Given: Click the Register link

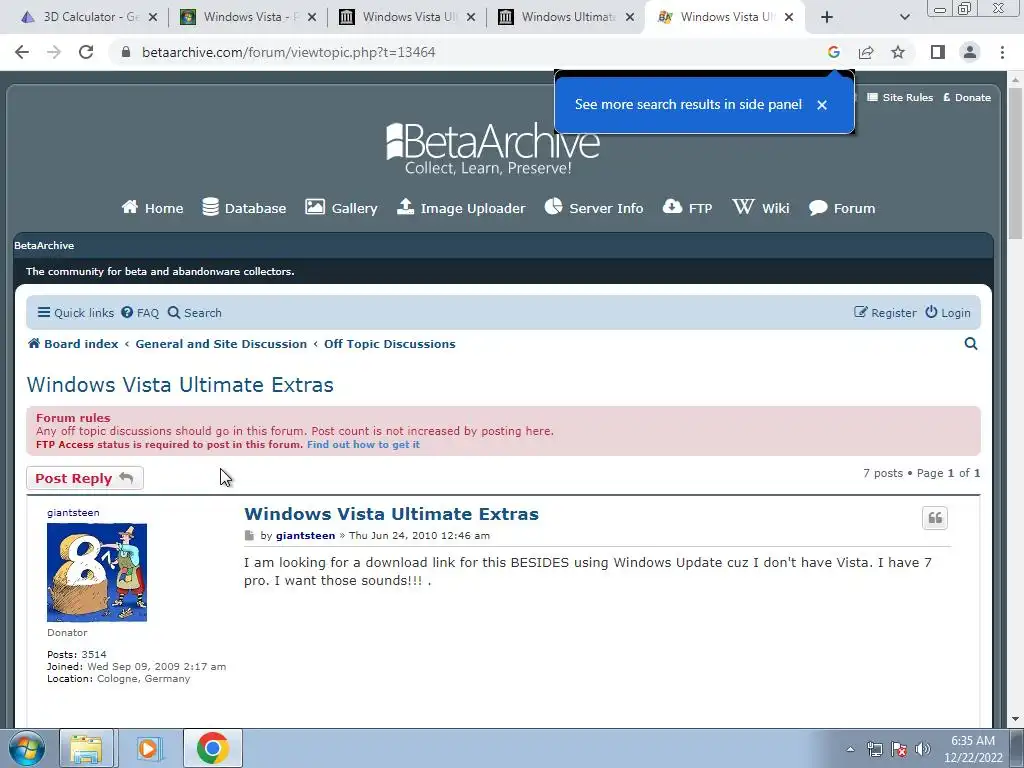Looking at the screenshot, I should pos(885,313).
